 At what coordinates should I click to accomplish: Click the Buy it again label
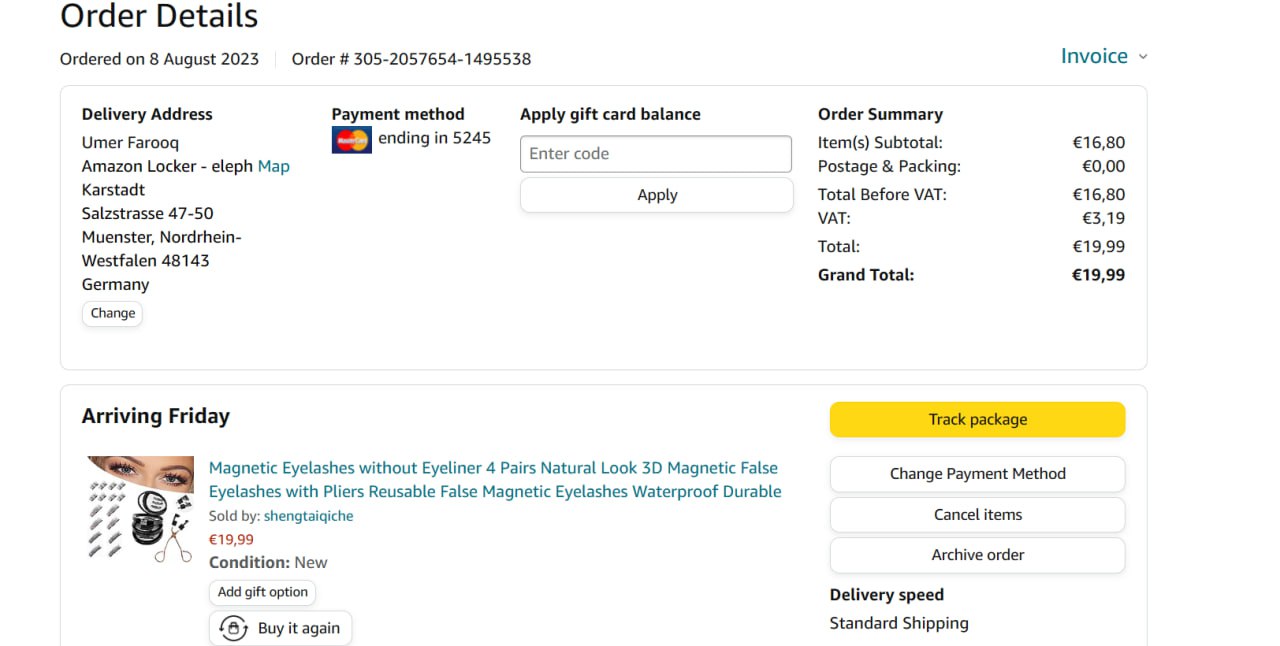pyautogui.click(x=298, y=628)
